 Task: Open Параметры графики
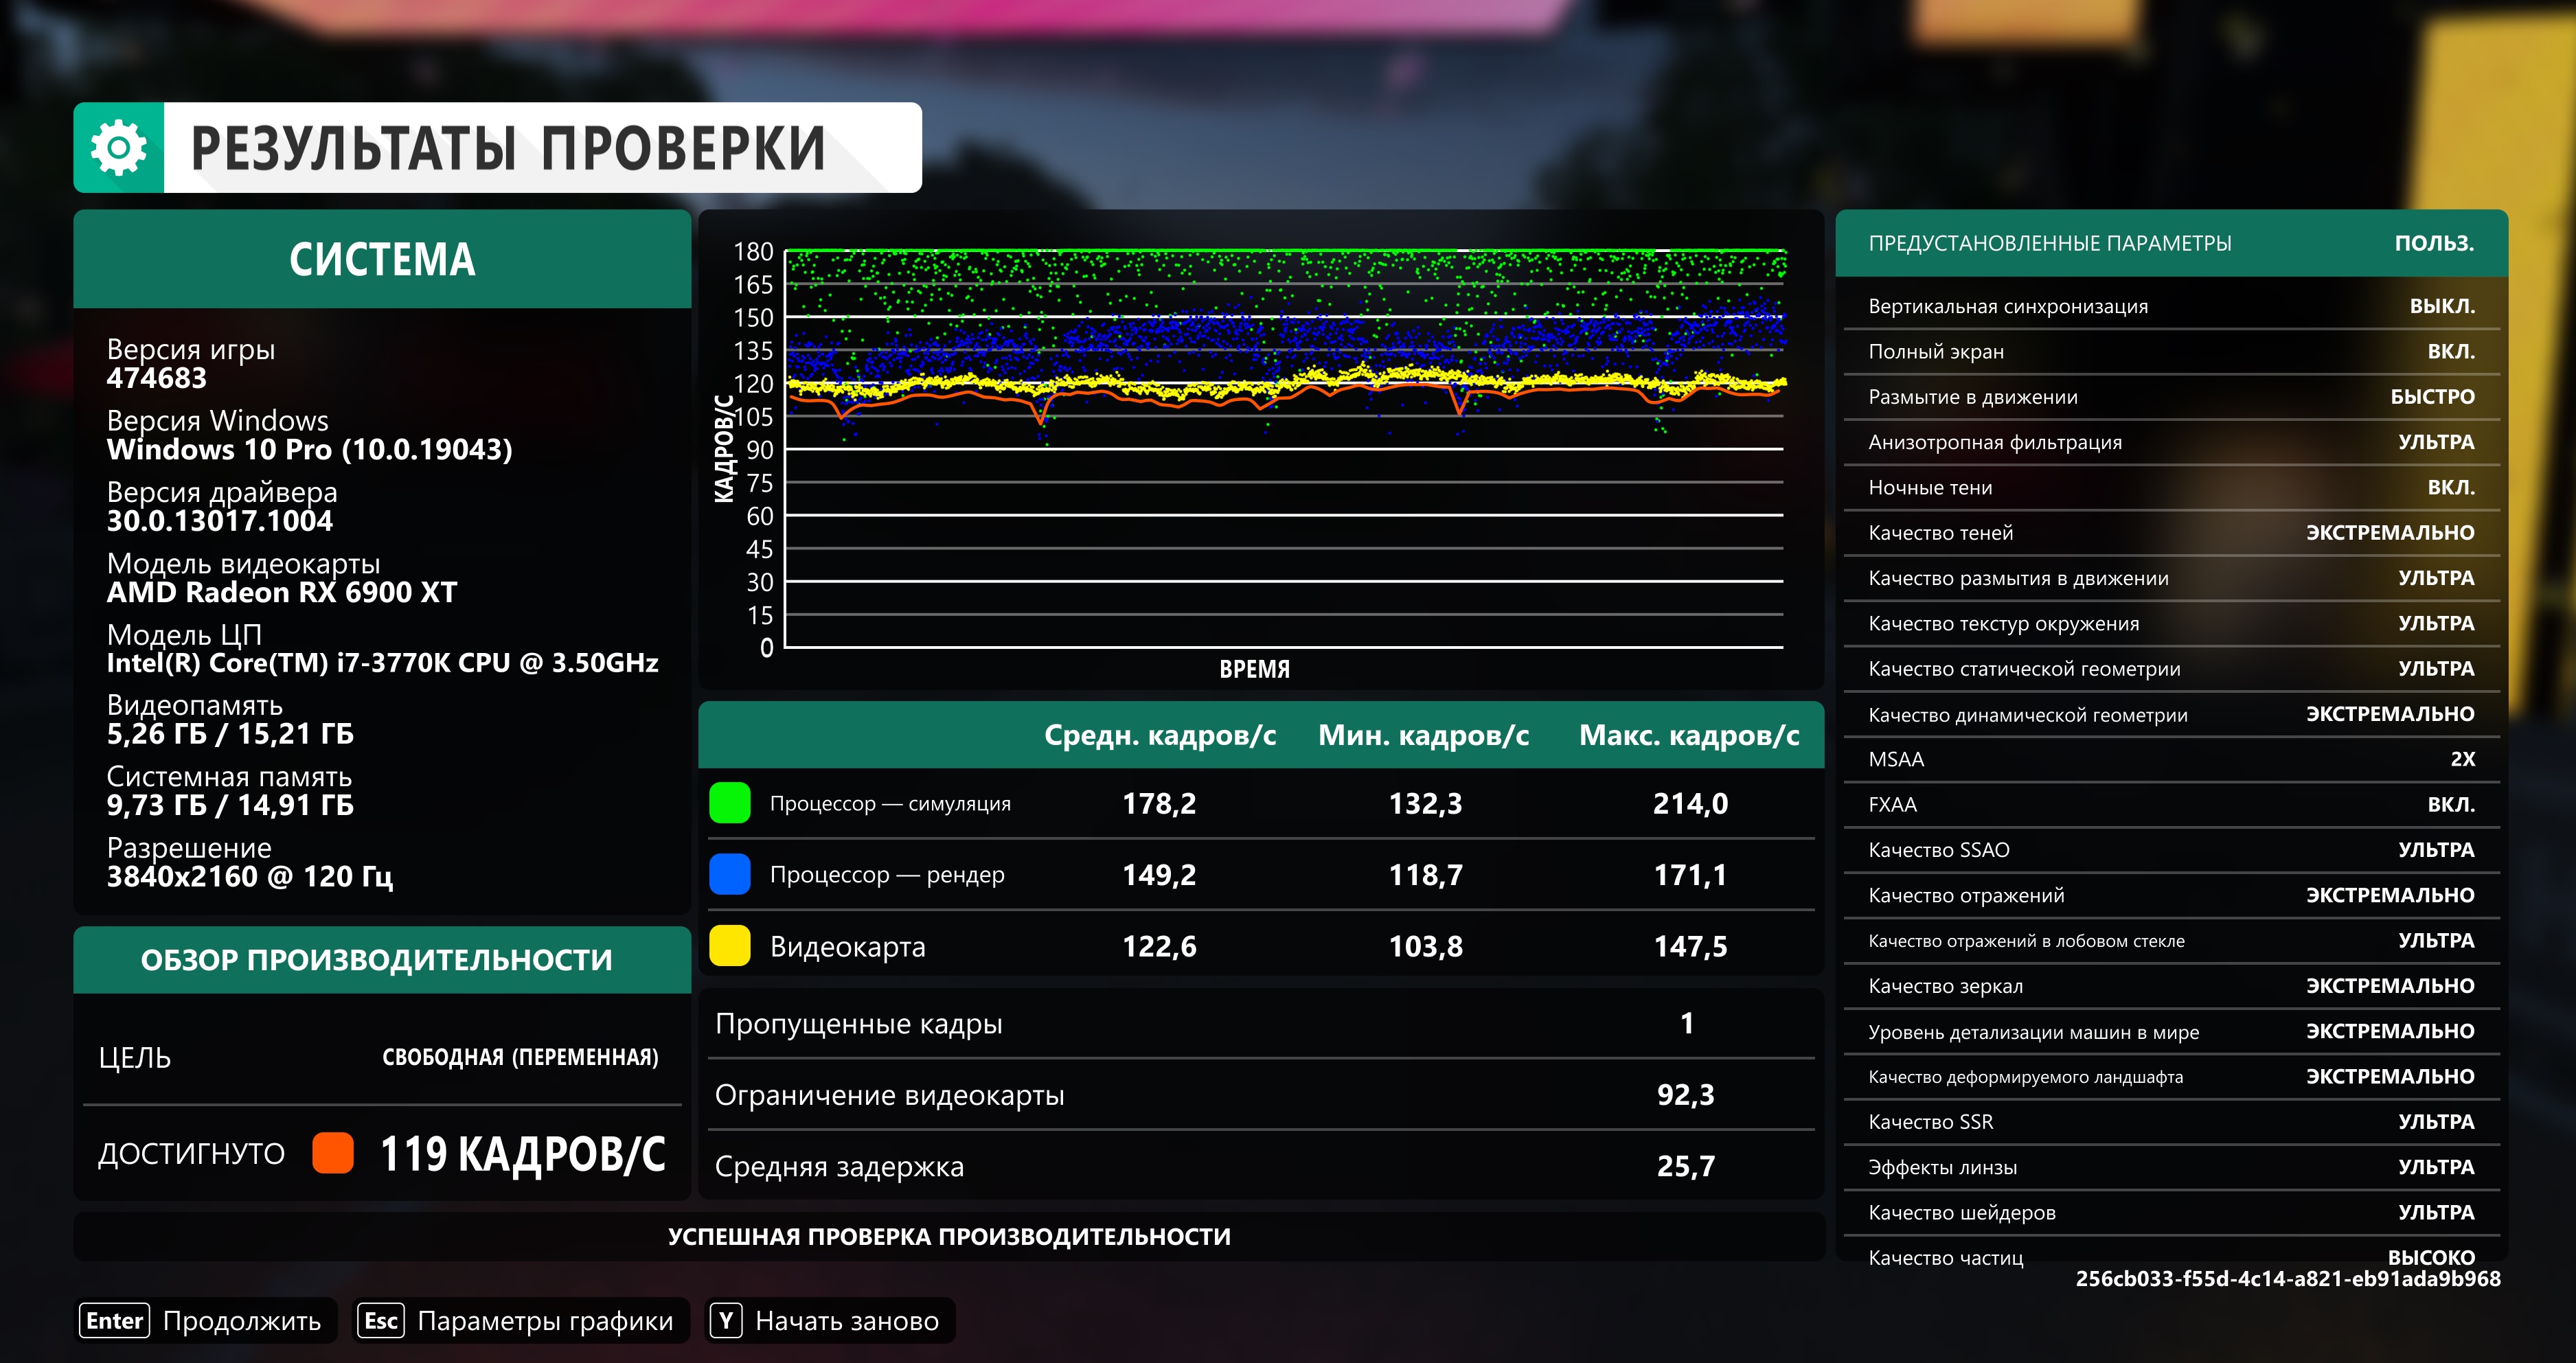coord(545,1321)
